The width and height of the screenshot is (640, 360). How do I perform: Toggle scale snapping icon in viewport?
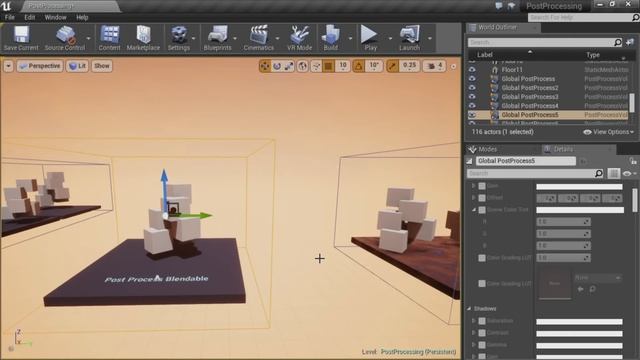click(x=392, y=66)
